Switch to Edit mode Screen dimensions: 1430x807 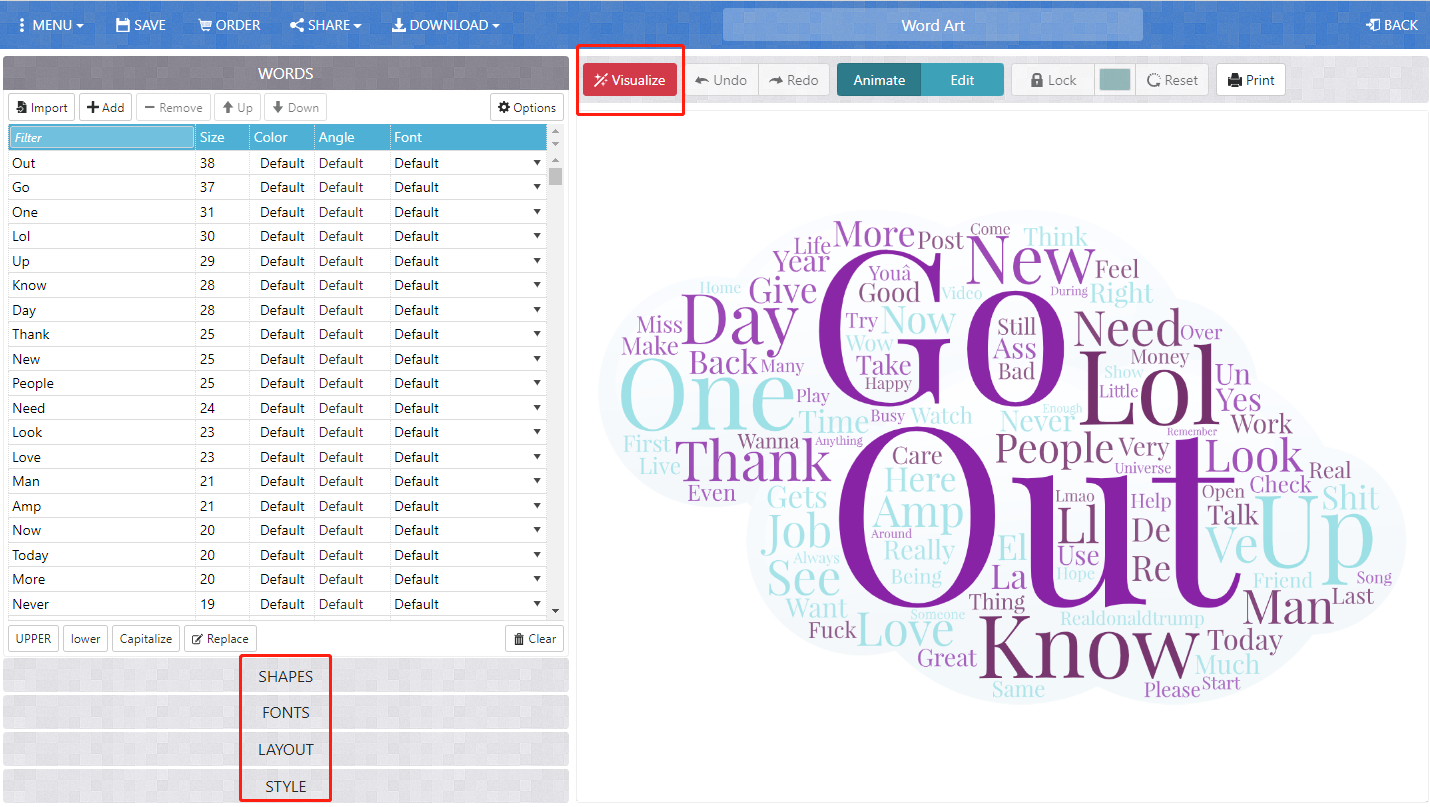pos(962,80)
